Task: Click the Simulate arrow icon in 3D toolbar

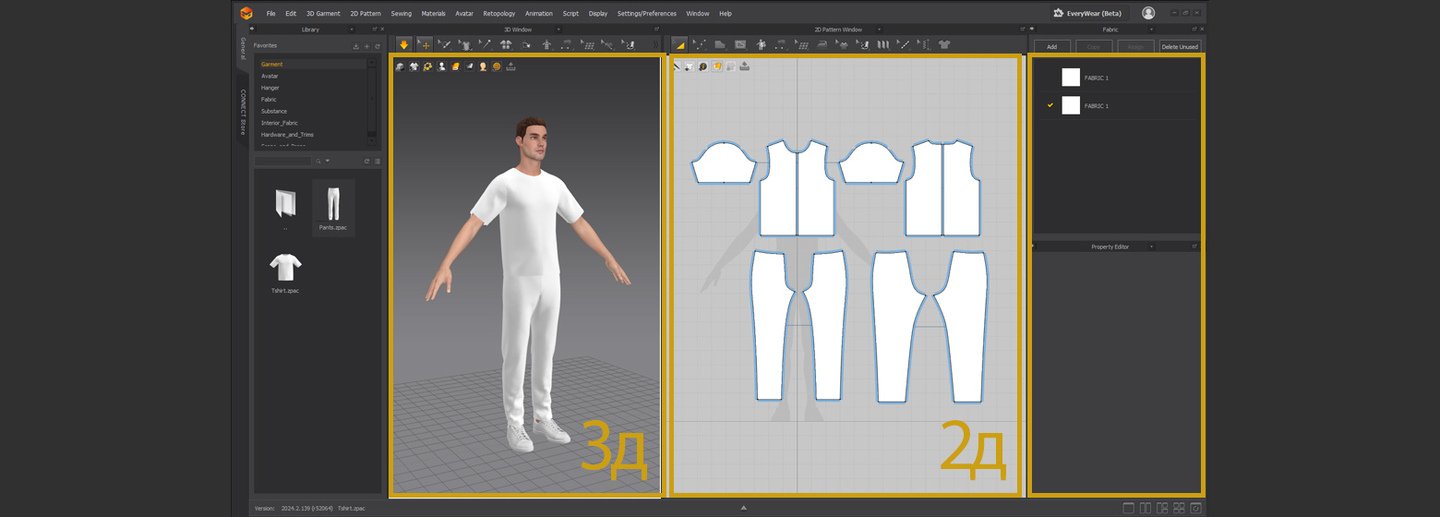Action: click(x=404, y=45)
